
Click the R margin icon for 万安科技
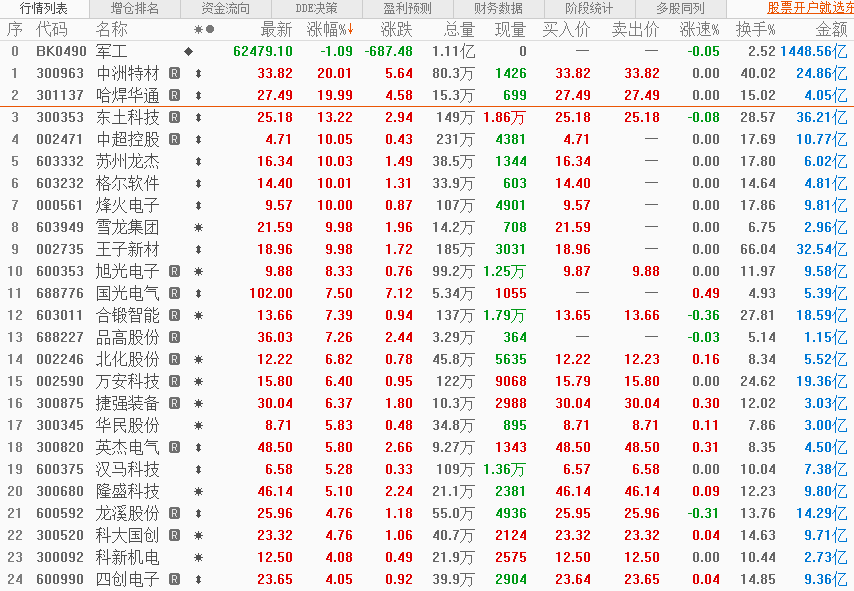pos(174,381)
